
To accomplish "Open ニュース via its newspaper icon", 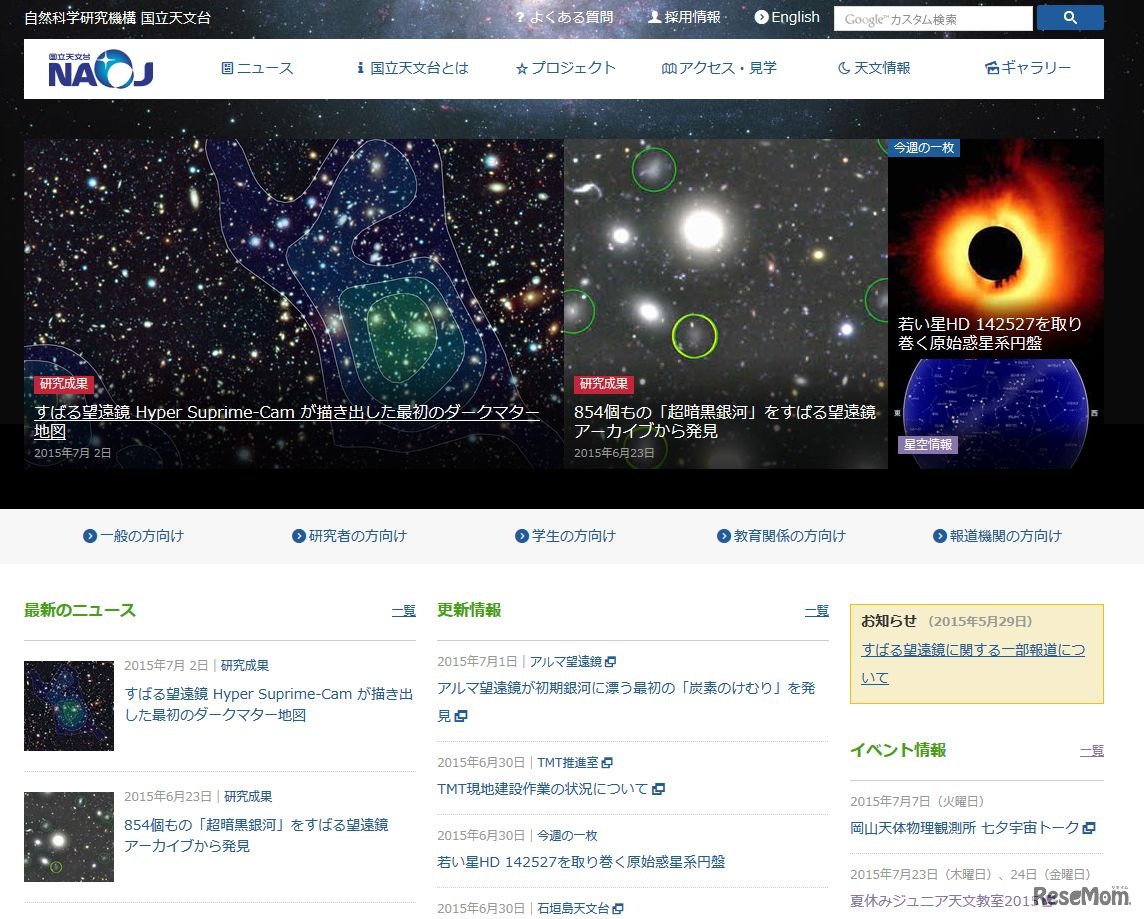I will [227, 68].
